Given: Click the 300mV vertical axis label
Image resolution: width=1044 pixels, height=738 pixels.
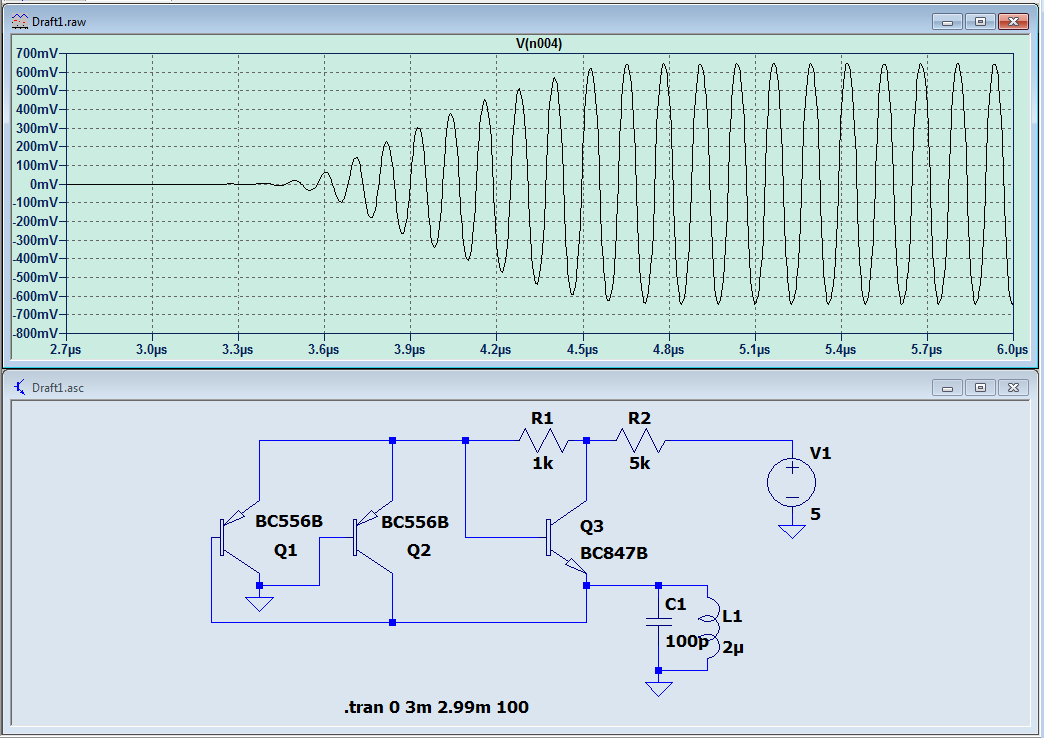Looking at the screenshot, I should (37, 128).
